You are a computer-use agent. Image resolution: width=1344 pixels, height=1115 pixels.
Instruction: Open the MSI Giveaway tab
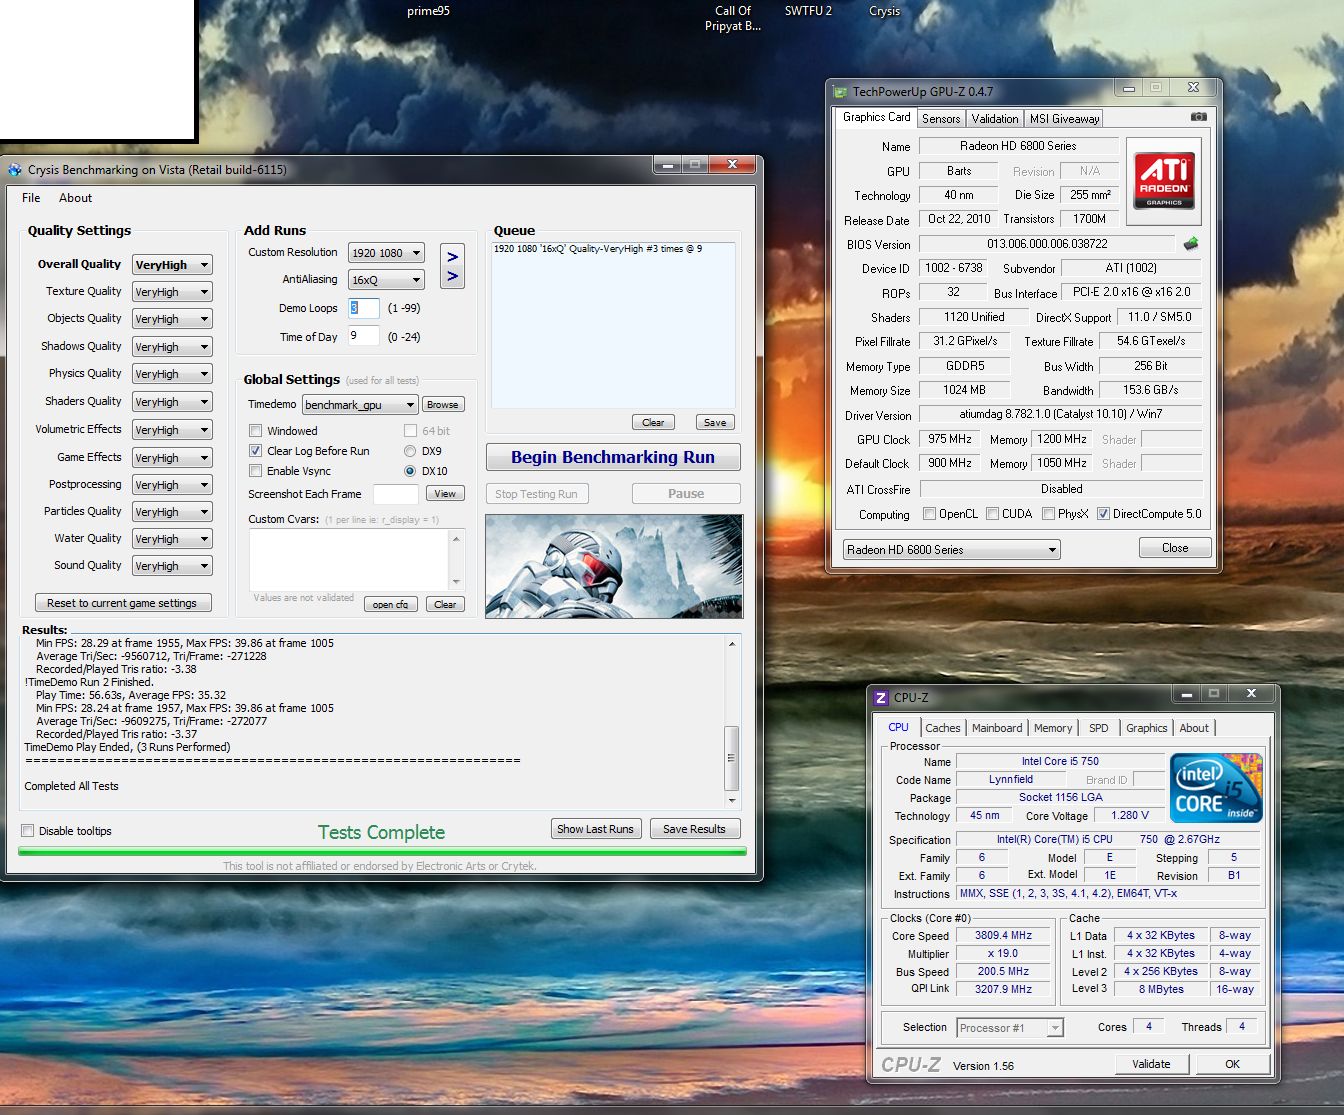(1065, 118)
